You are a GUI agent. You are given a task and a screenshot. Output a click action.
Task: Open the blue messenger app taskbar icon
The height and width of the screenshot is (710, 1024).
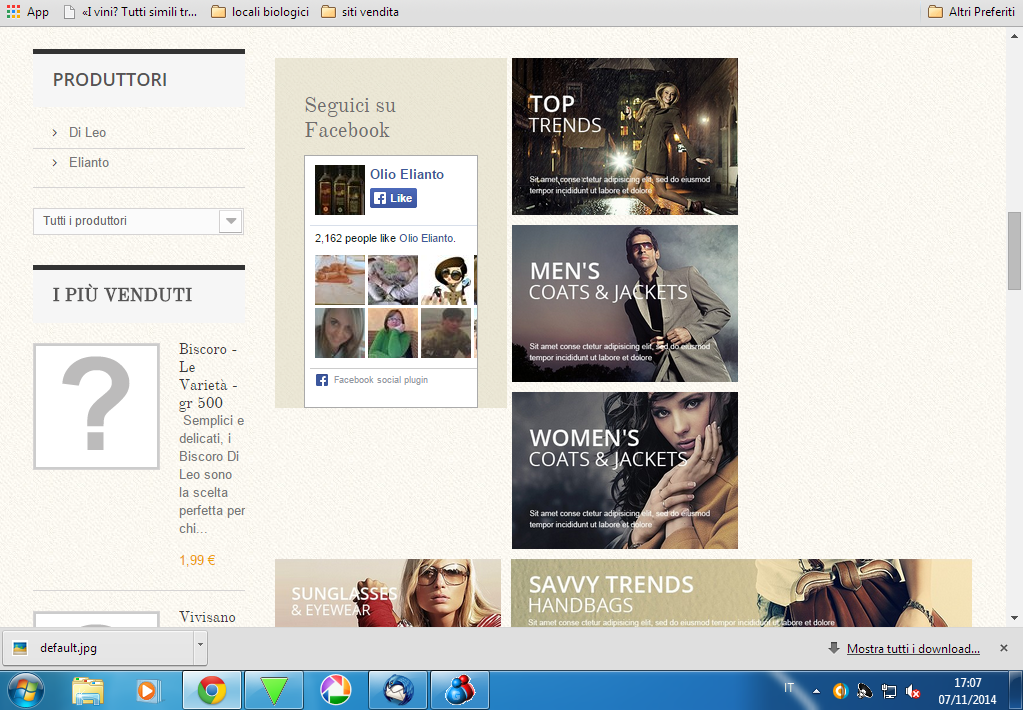[x=460, y=690]
